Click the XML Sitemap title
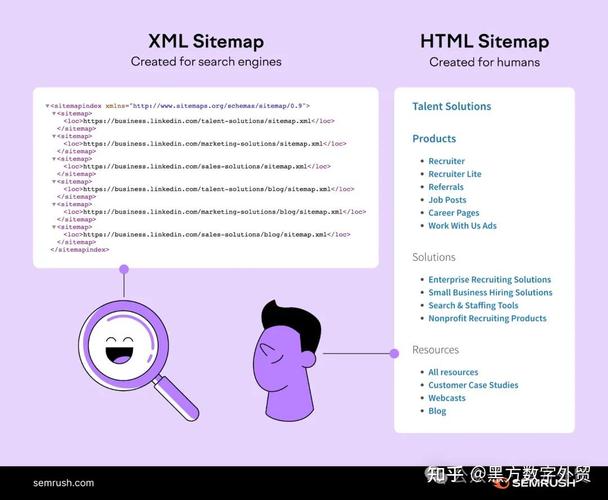Viewport: 608px width, 500px height. (206, 42)
